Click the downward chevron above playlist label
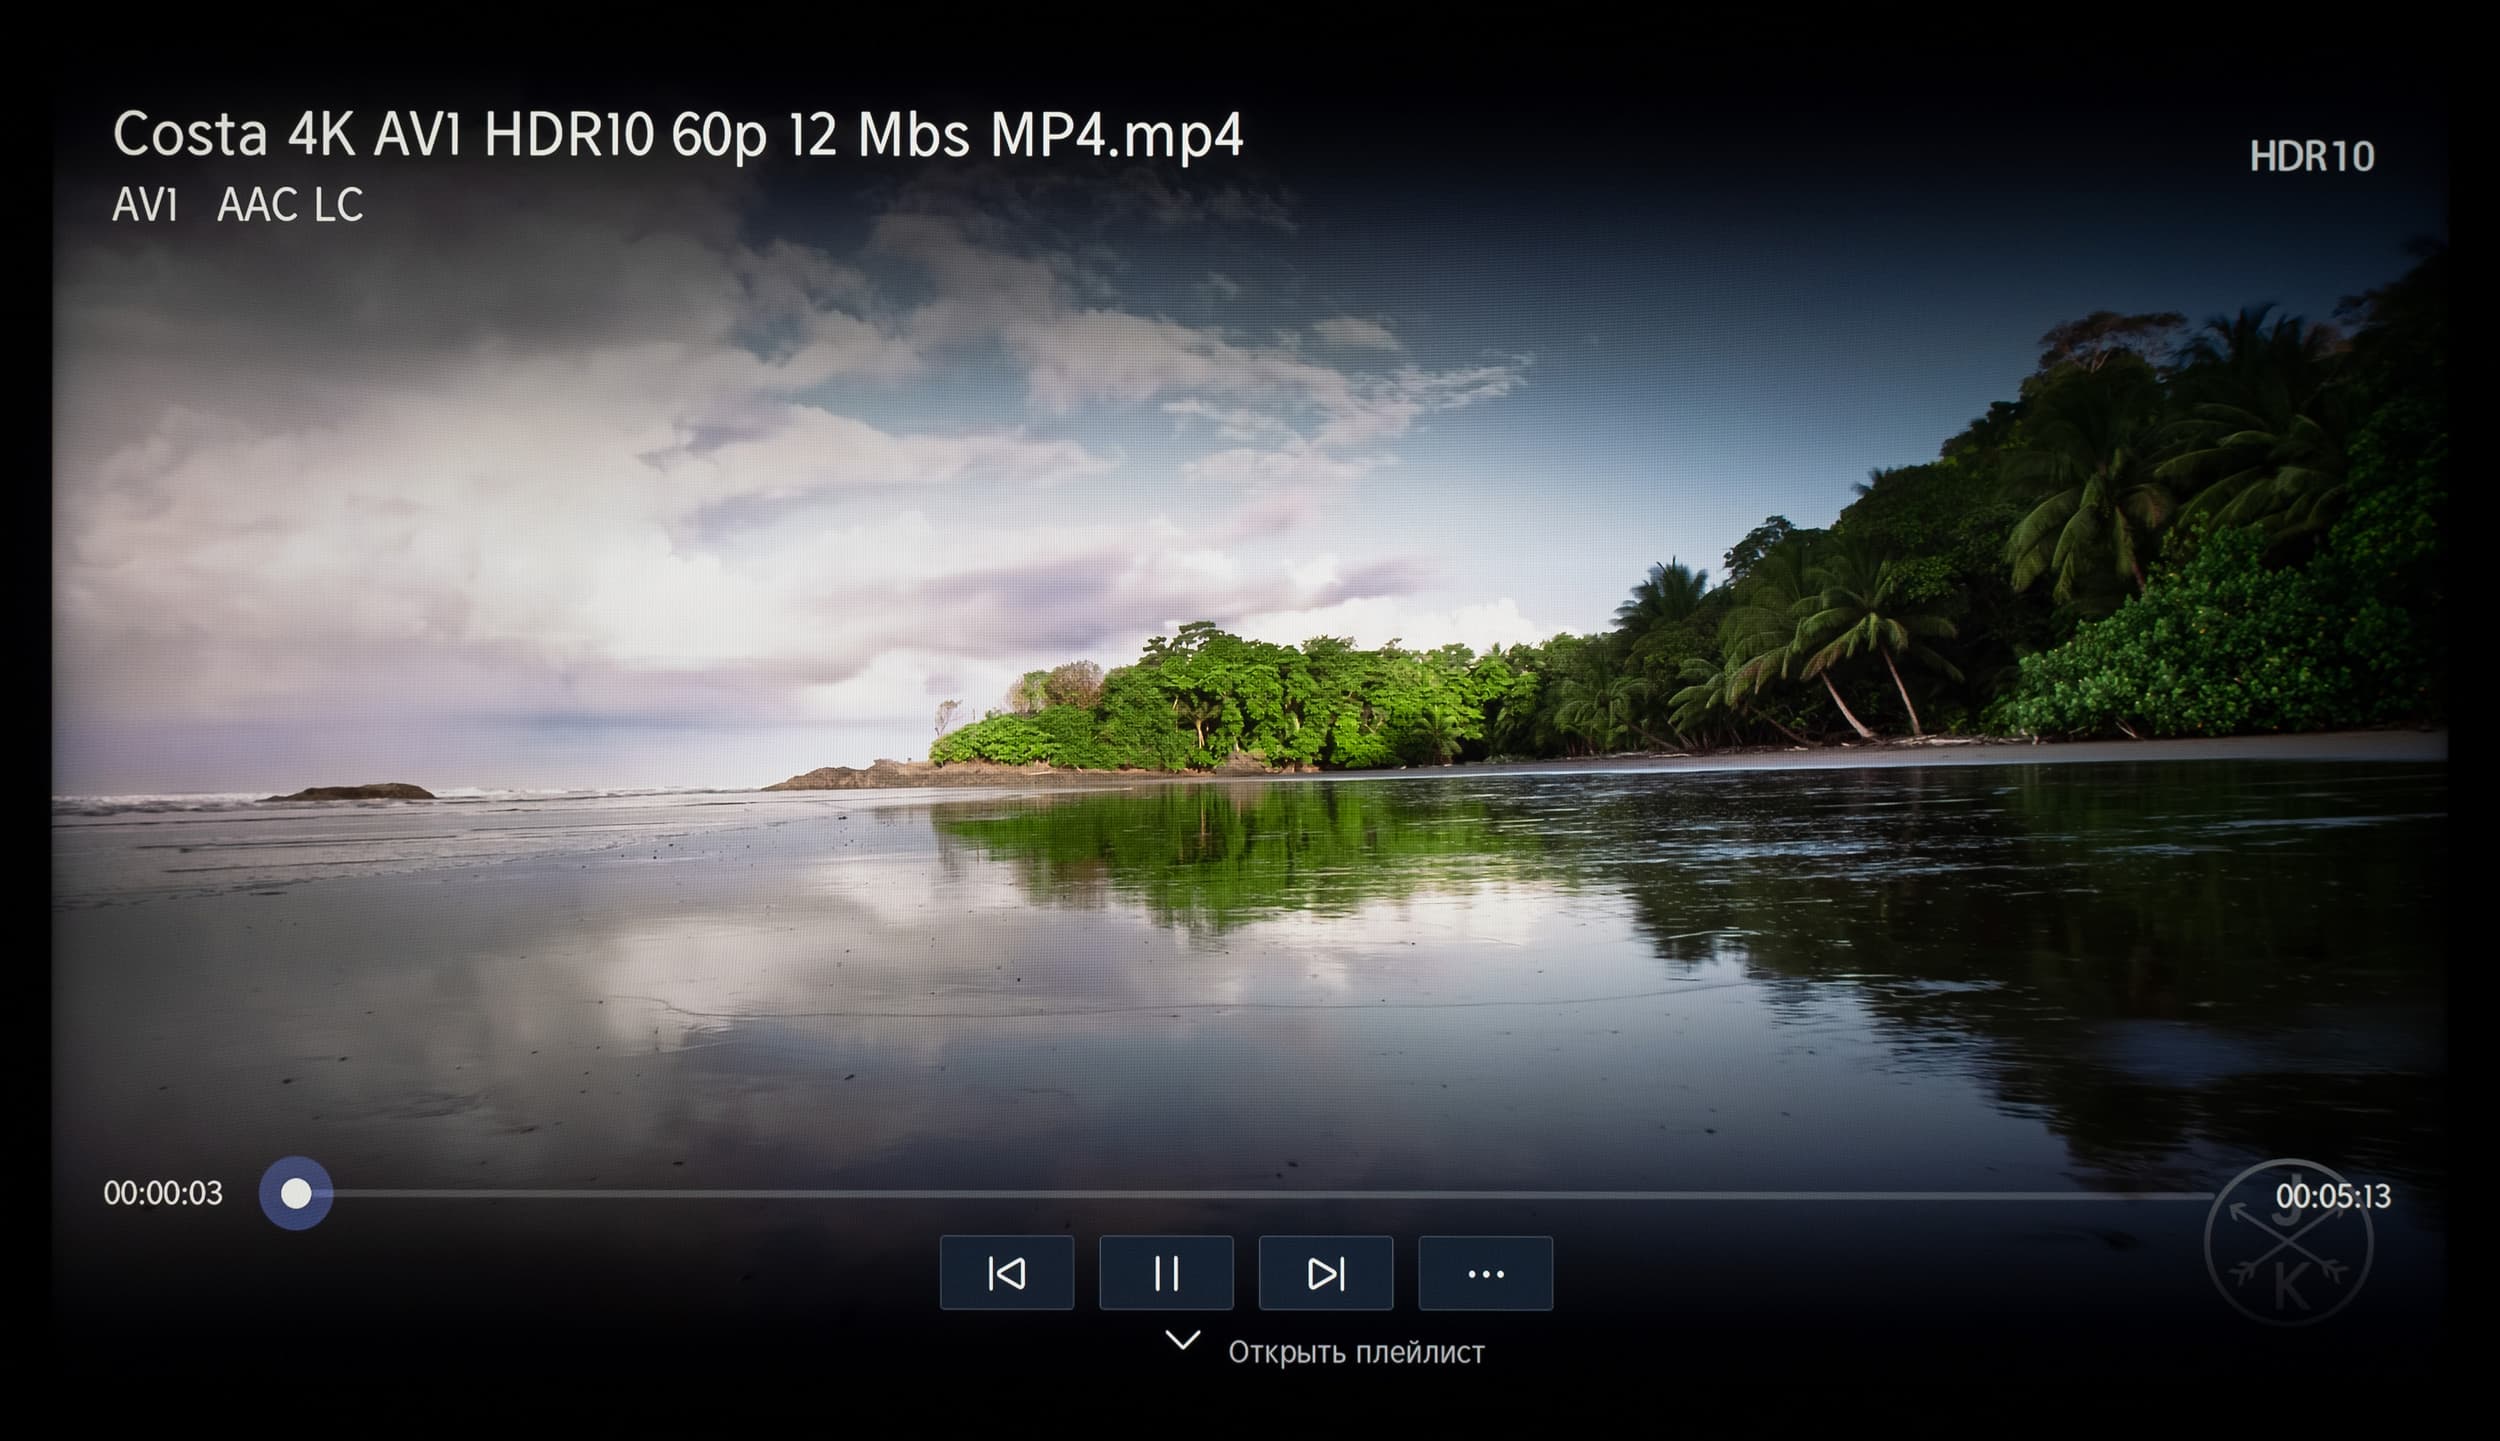2500x1441 pixels. pos(1182,1341)
